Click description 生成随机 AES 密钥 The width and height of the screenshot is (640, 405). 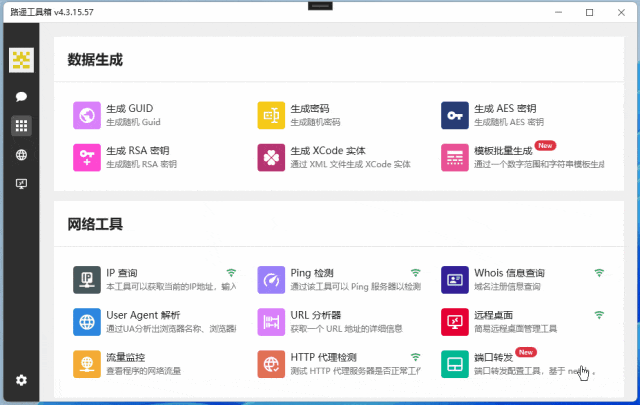[x=509, y=122]
